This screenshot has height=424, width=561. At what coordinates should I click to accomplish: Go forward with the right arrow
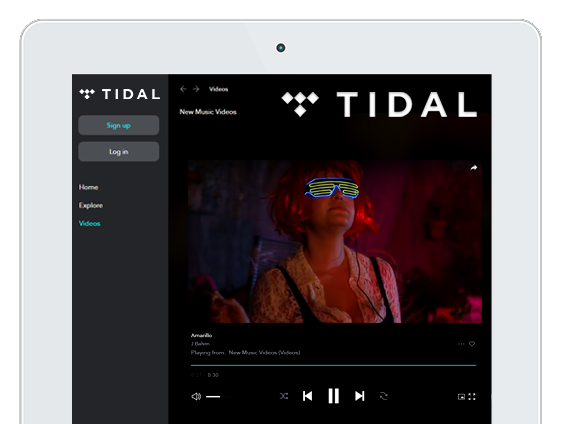pyautogui.click(x=196, y=89)
